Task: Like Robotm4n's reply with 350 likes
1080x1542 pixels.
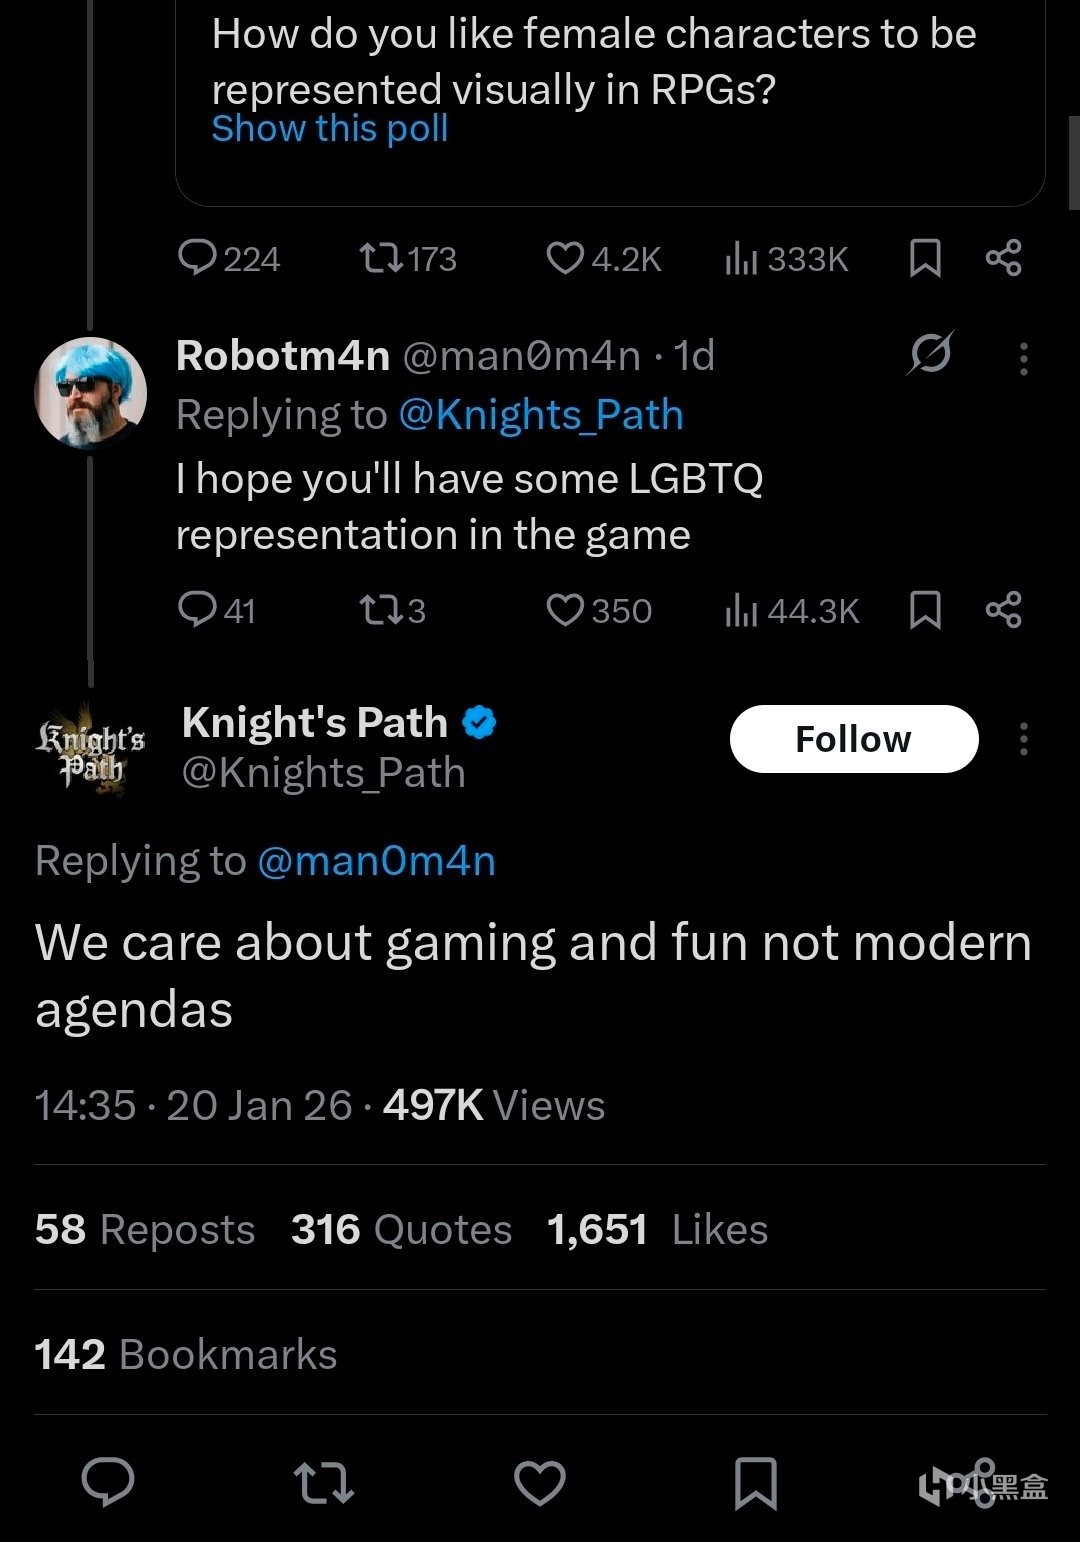Action: (565, 609)
